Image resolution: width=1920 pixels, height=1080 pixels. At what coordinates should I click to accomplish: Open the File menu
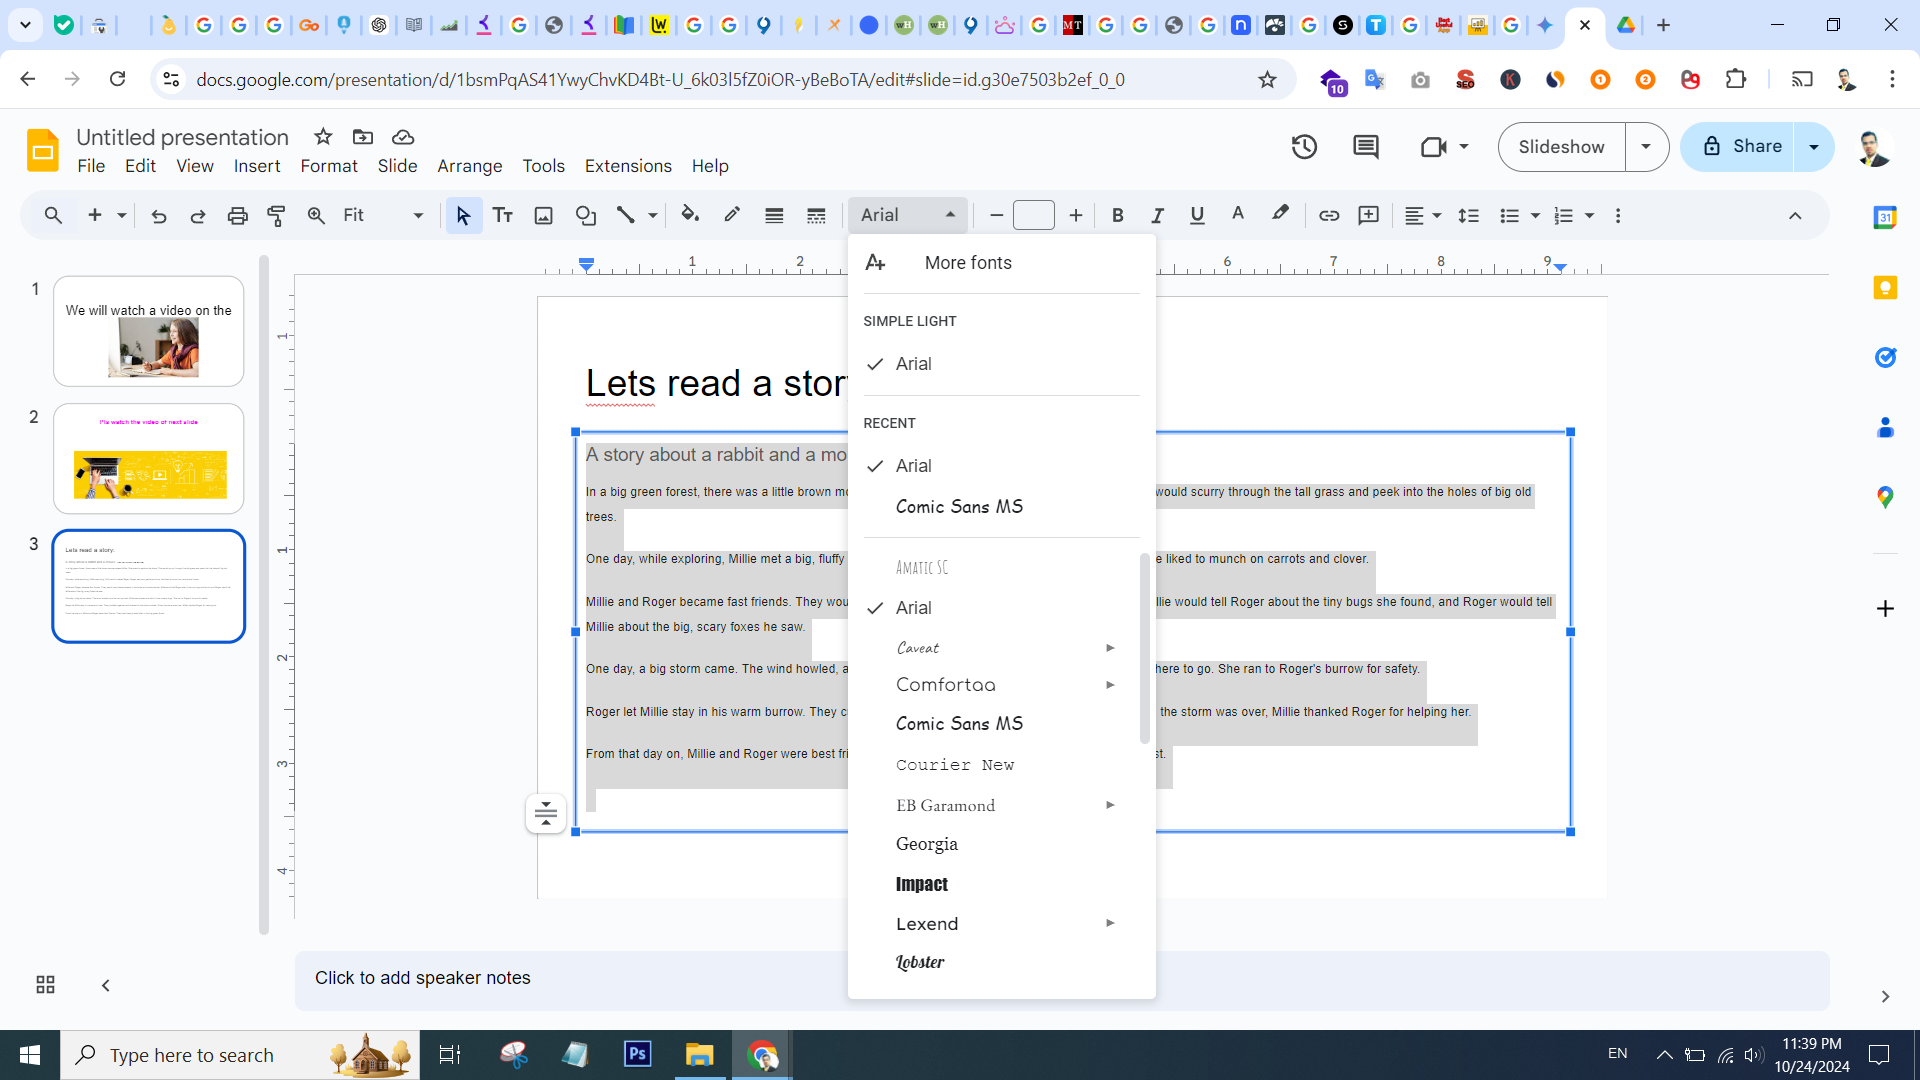pyautogui.click(x=91, y=166)
